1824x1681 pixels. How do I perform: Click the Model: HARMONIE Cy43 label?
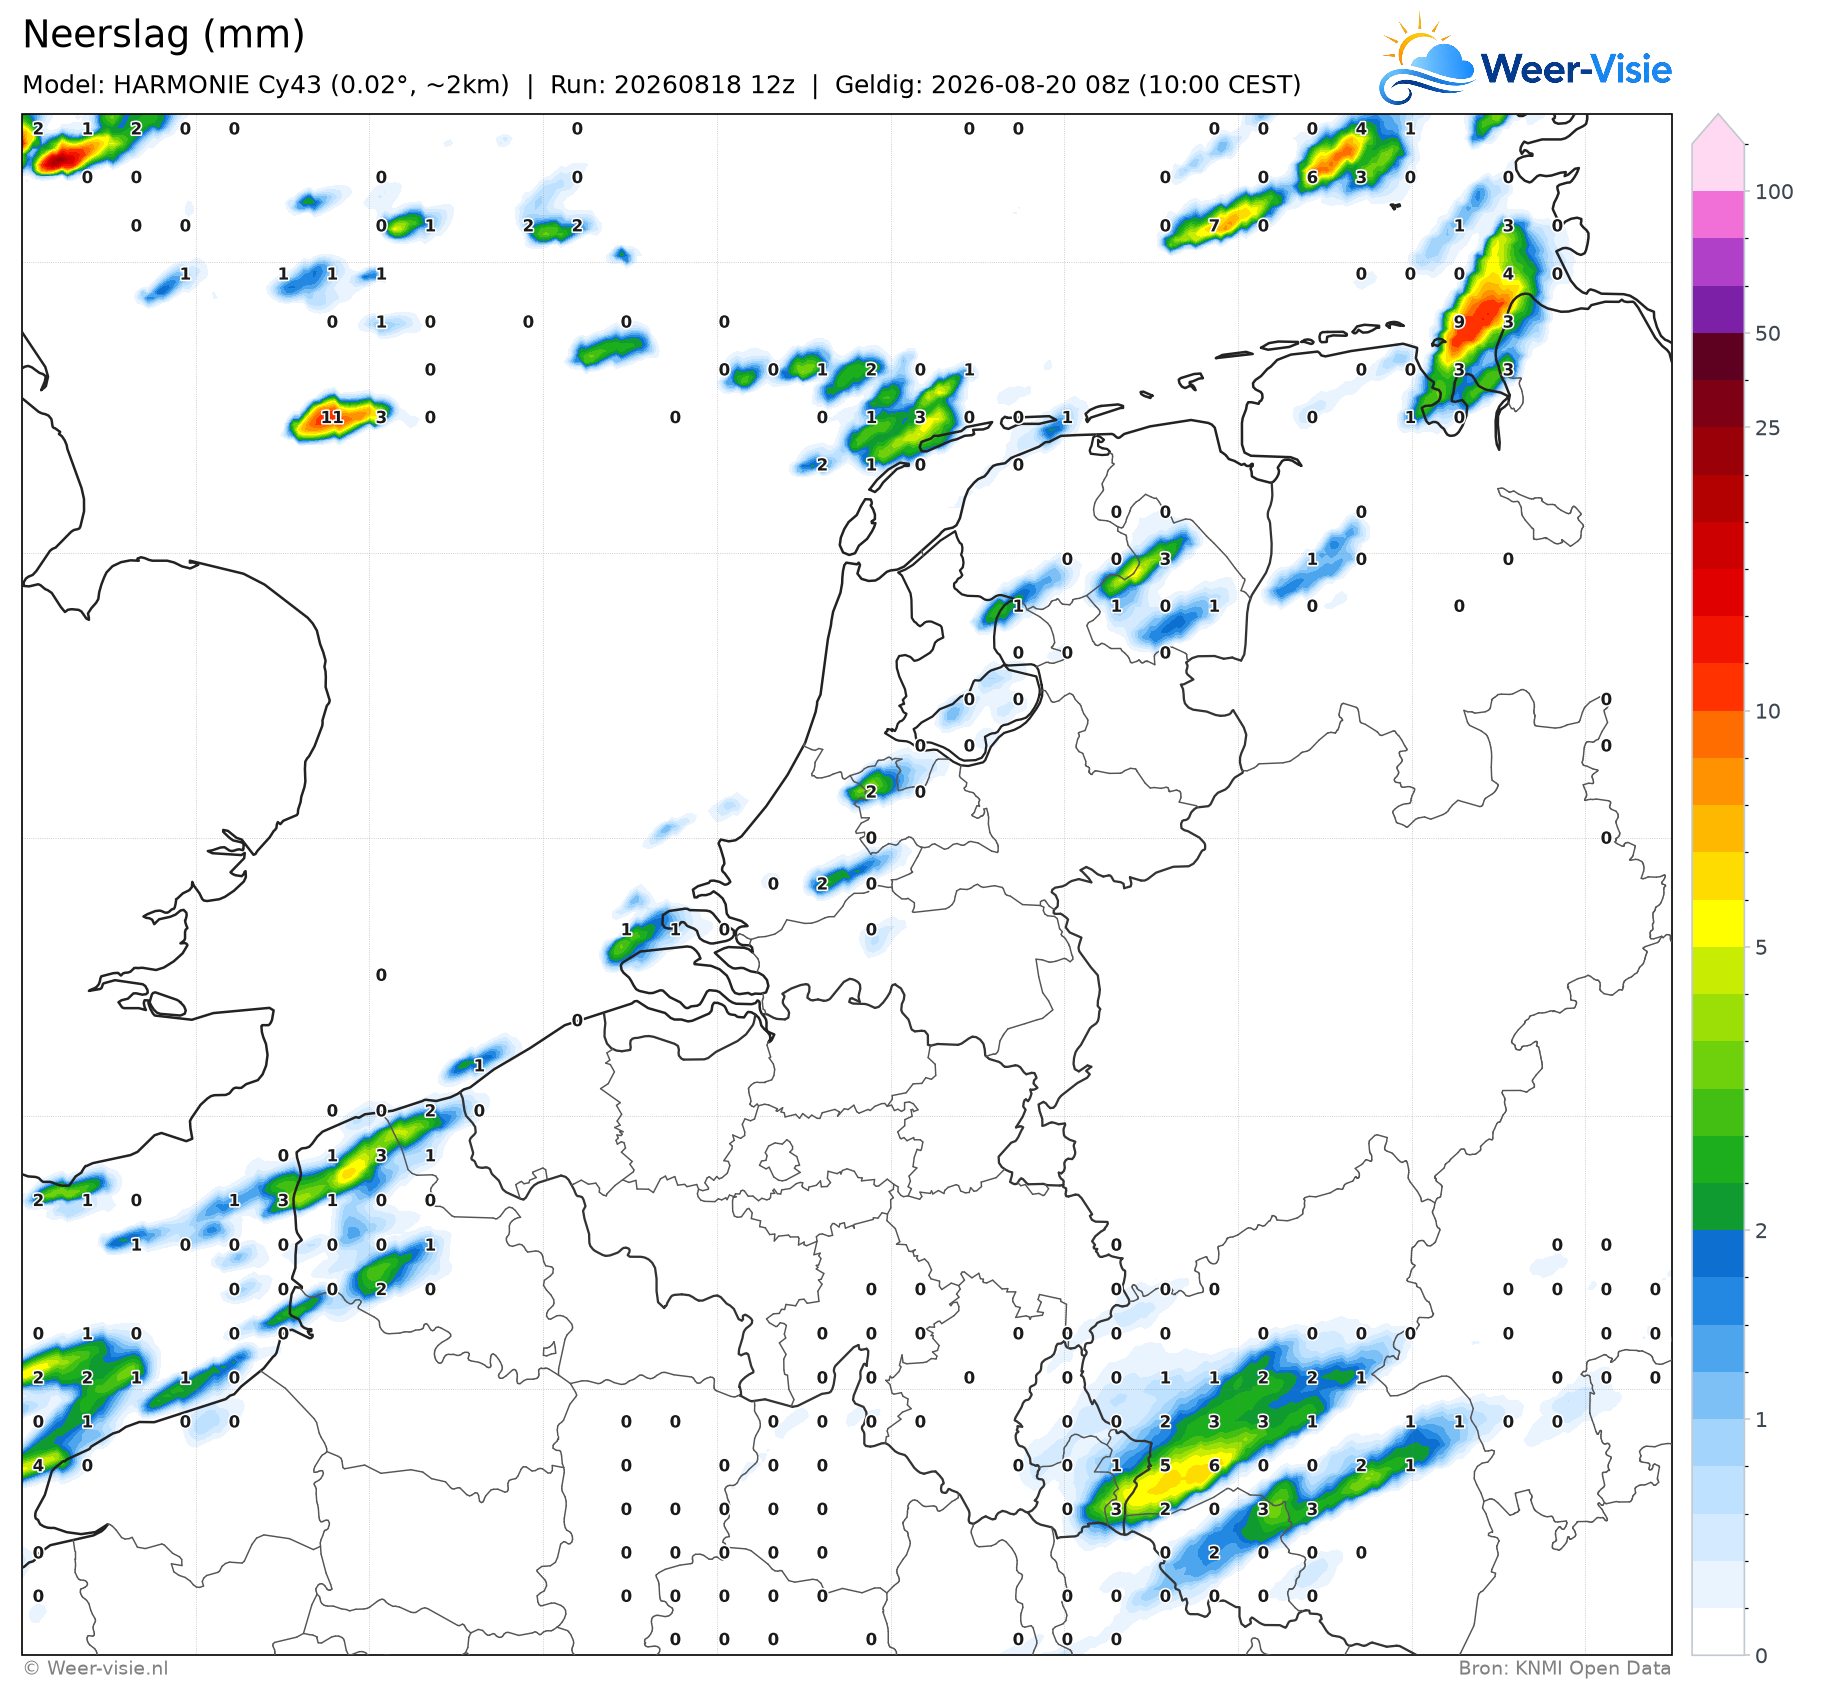266,85
